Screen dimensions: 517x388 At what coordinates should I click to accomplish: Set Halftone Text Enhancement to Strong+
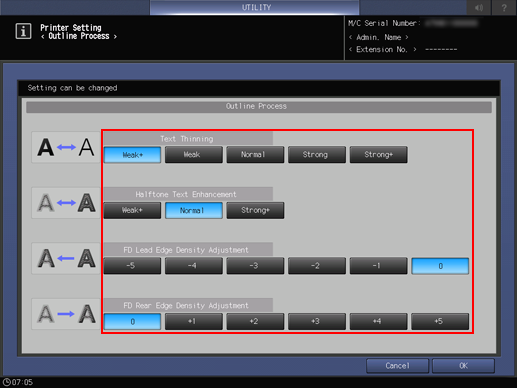(255, 210)
